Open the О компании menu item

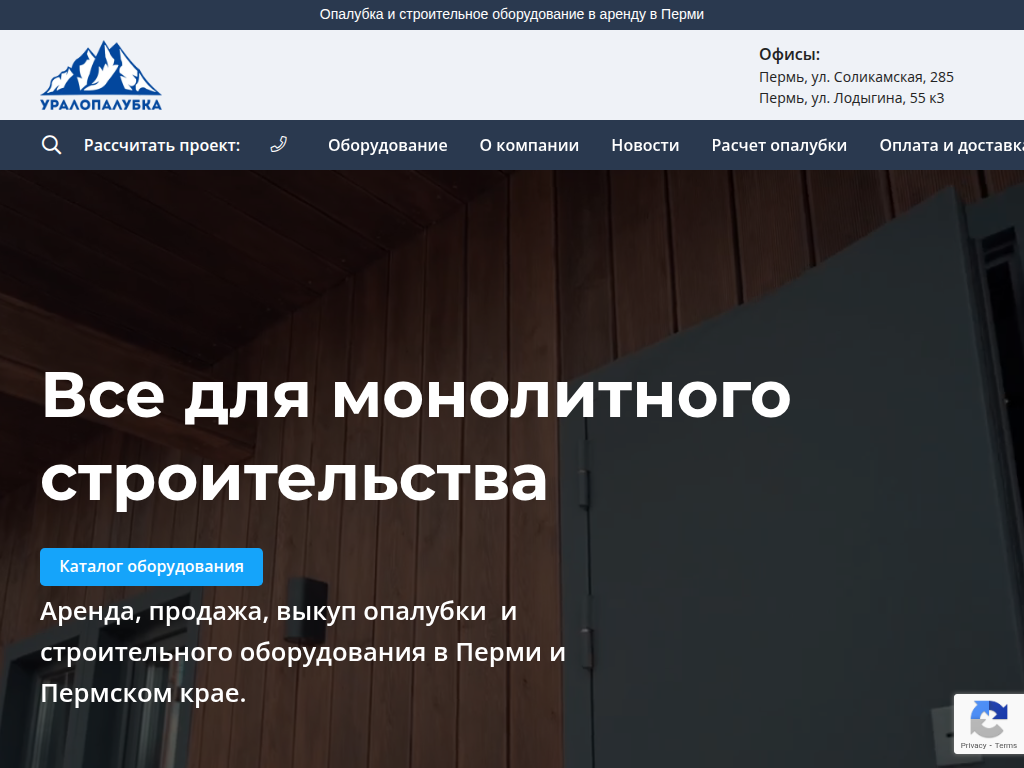pos(528,145)
